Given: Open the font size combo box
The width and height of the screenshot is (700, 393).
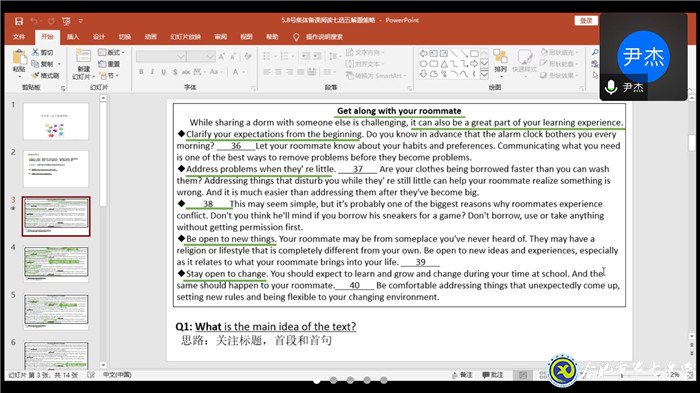Looking at the screenshot, I should click(x=201, y=56).
